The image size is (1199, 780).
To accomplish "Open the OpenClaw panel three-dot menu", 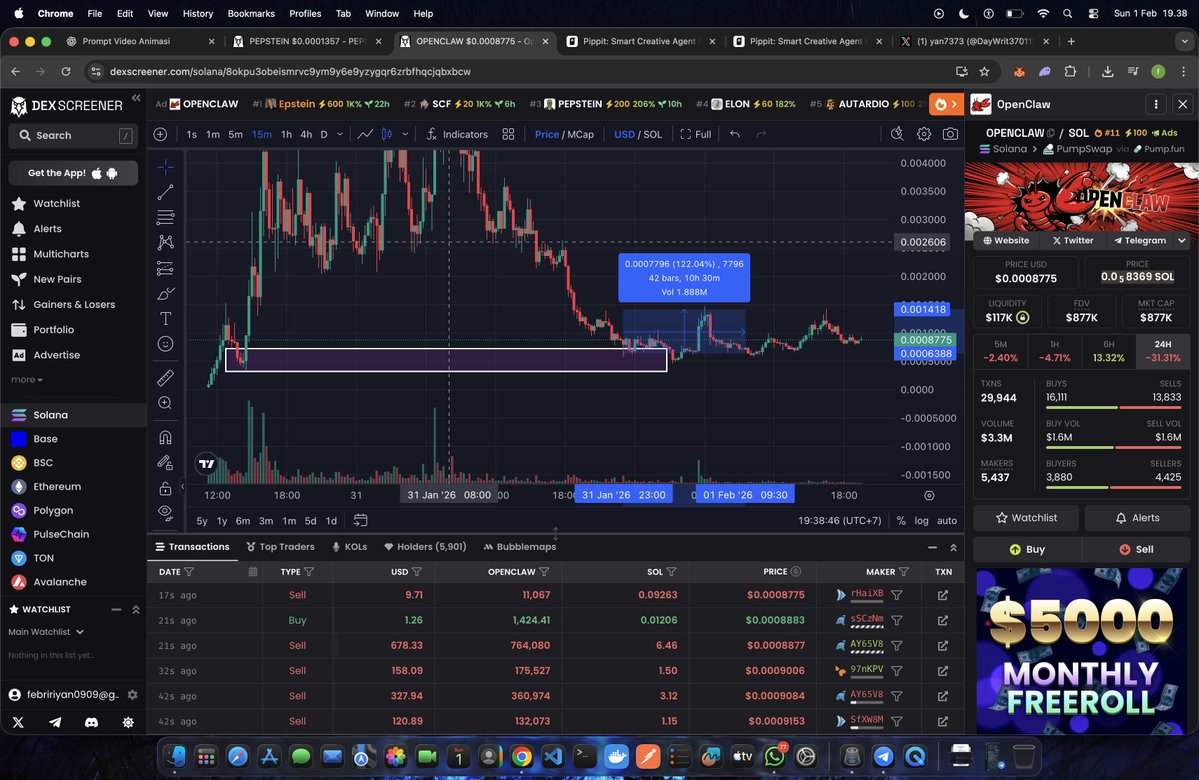I will tap(1155, 104).
